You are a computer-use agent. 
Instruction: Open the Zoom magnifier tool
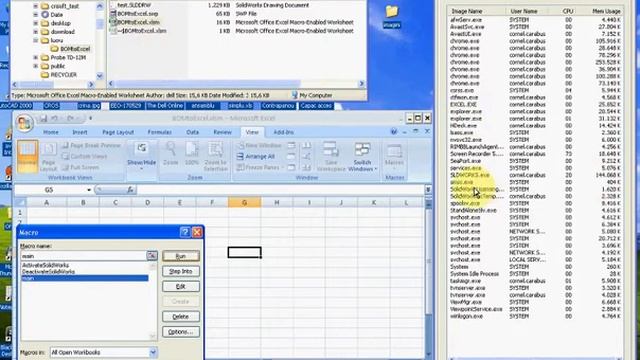pyautogui.click(x=171, y=154)
